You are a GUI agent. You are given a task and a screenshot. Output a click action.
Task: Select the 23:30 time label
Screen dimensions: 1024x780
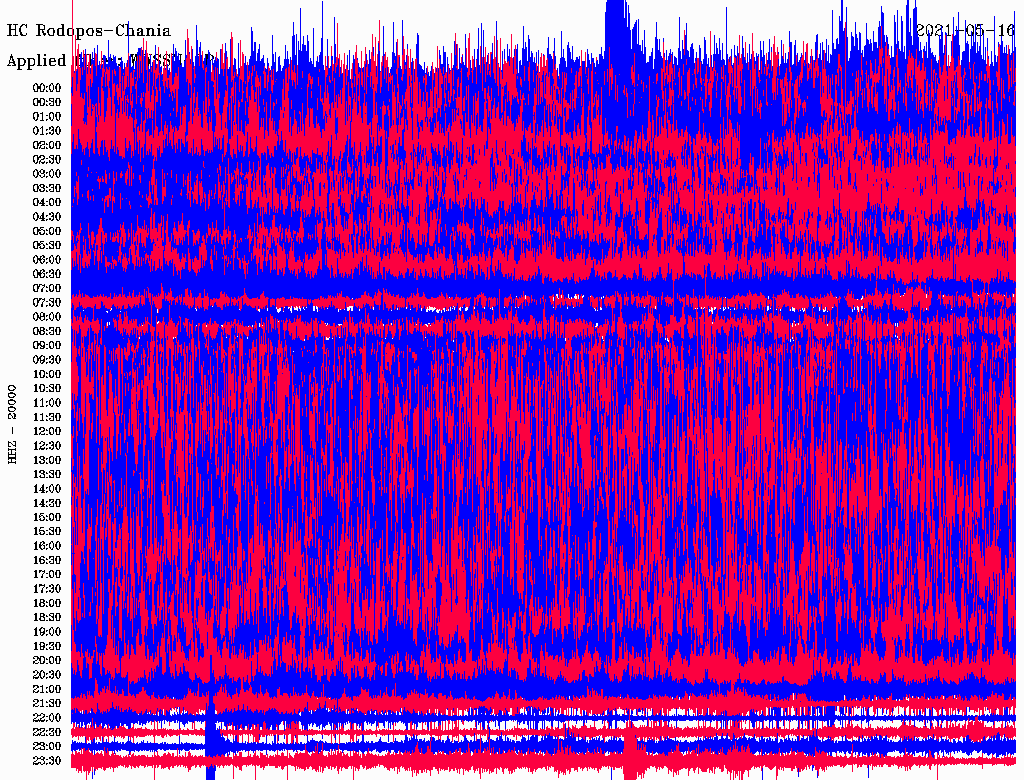[47, 761]
